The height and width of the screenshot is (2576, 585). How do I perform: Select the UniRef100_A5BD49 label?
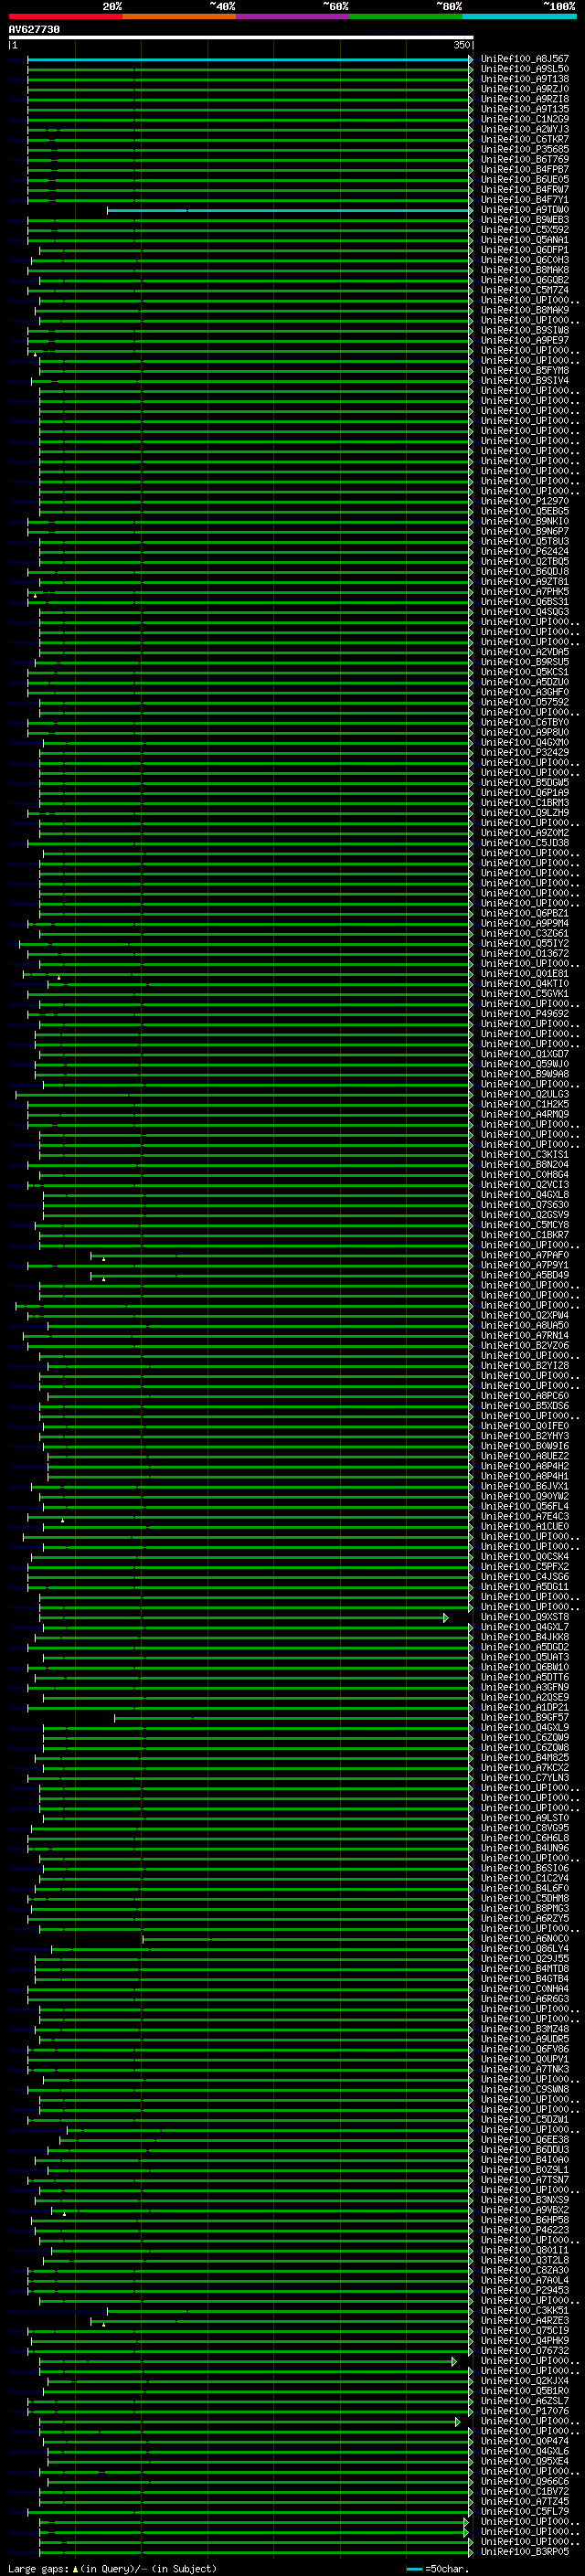click(x=525, y=1275)
